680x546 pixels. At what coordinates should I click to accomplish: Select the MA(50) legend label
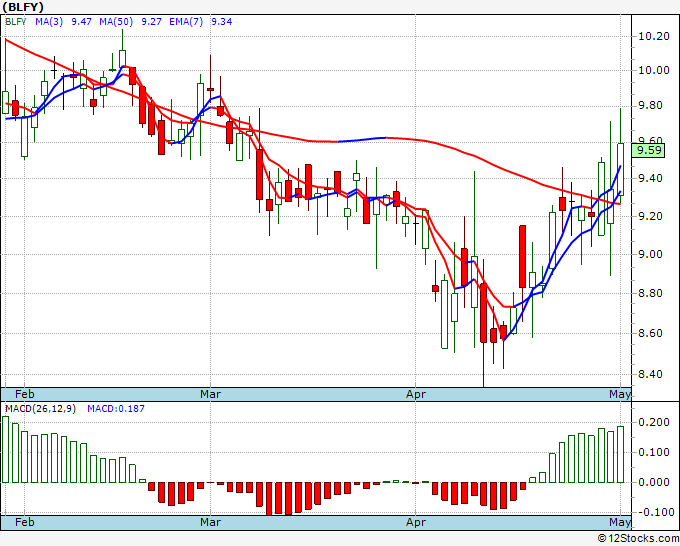(x=116, y=21)
